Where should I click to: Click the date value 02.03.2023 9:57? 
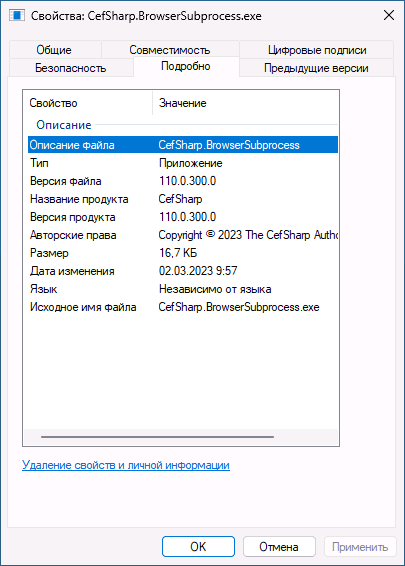pos(198,271)
